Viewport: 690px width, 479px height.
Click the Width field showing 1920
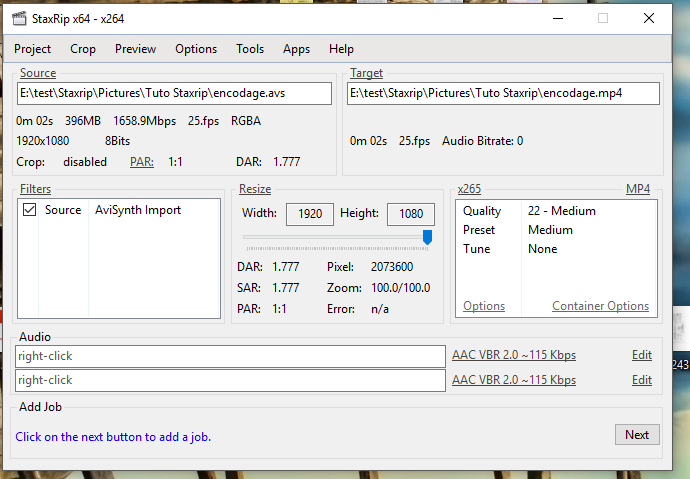point(310,214)
